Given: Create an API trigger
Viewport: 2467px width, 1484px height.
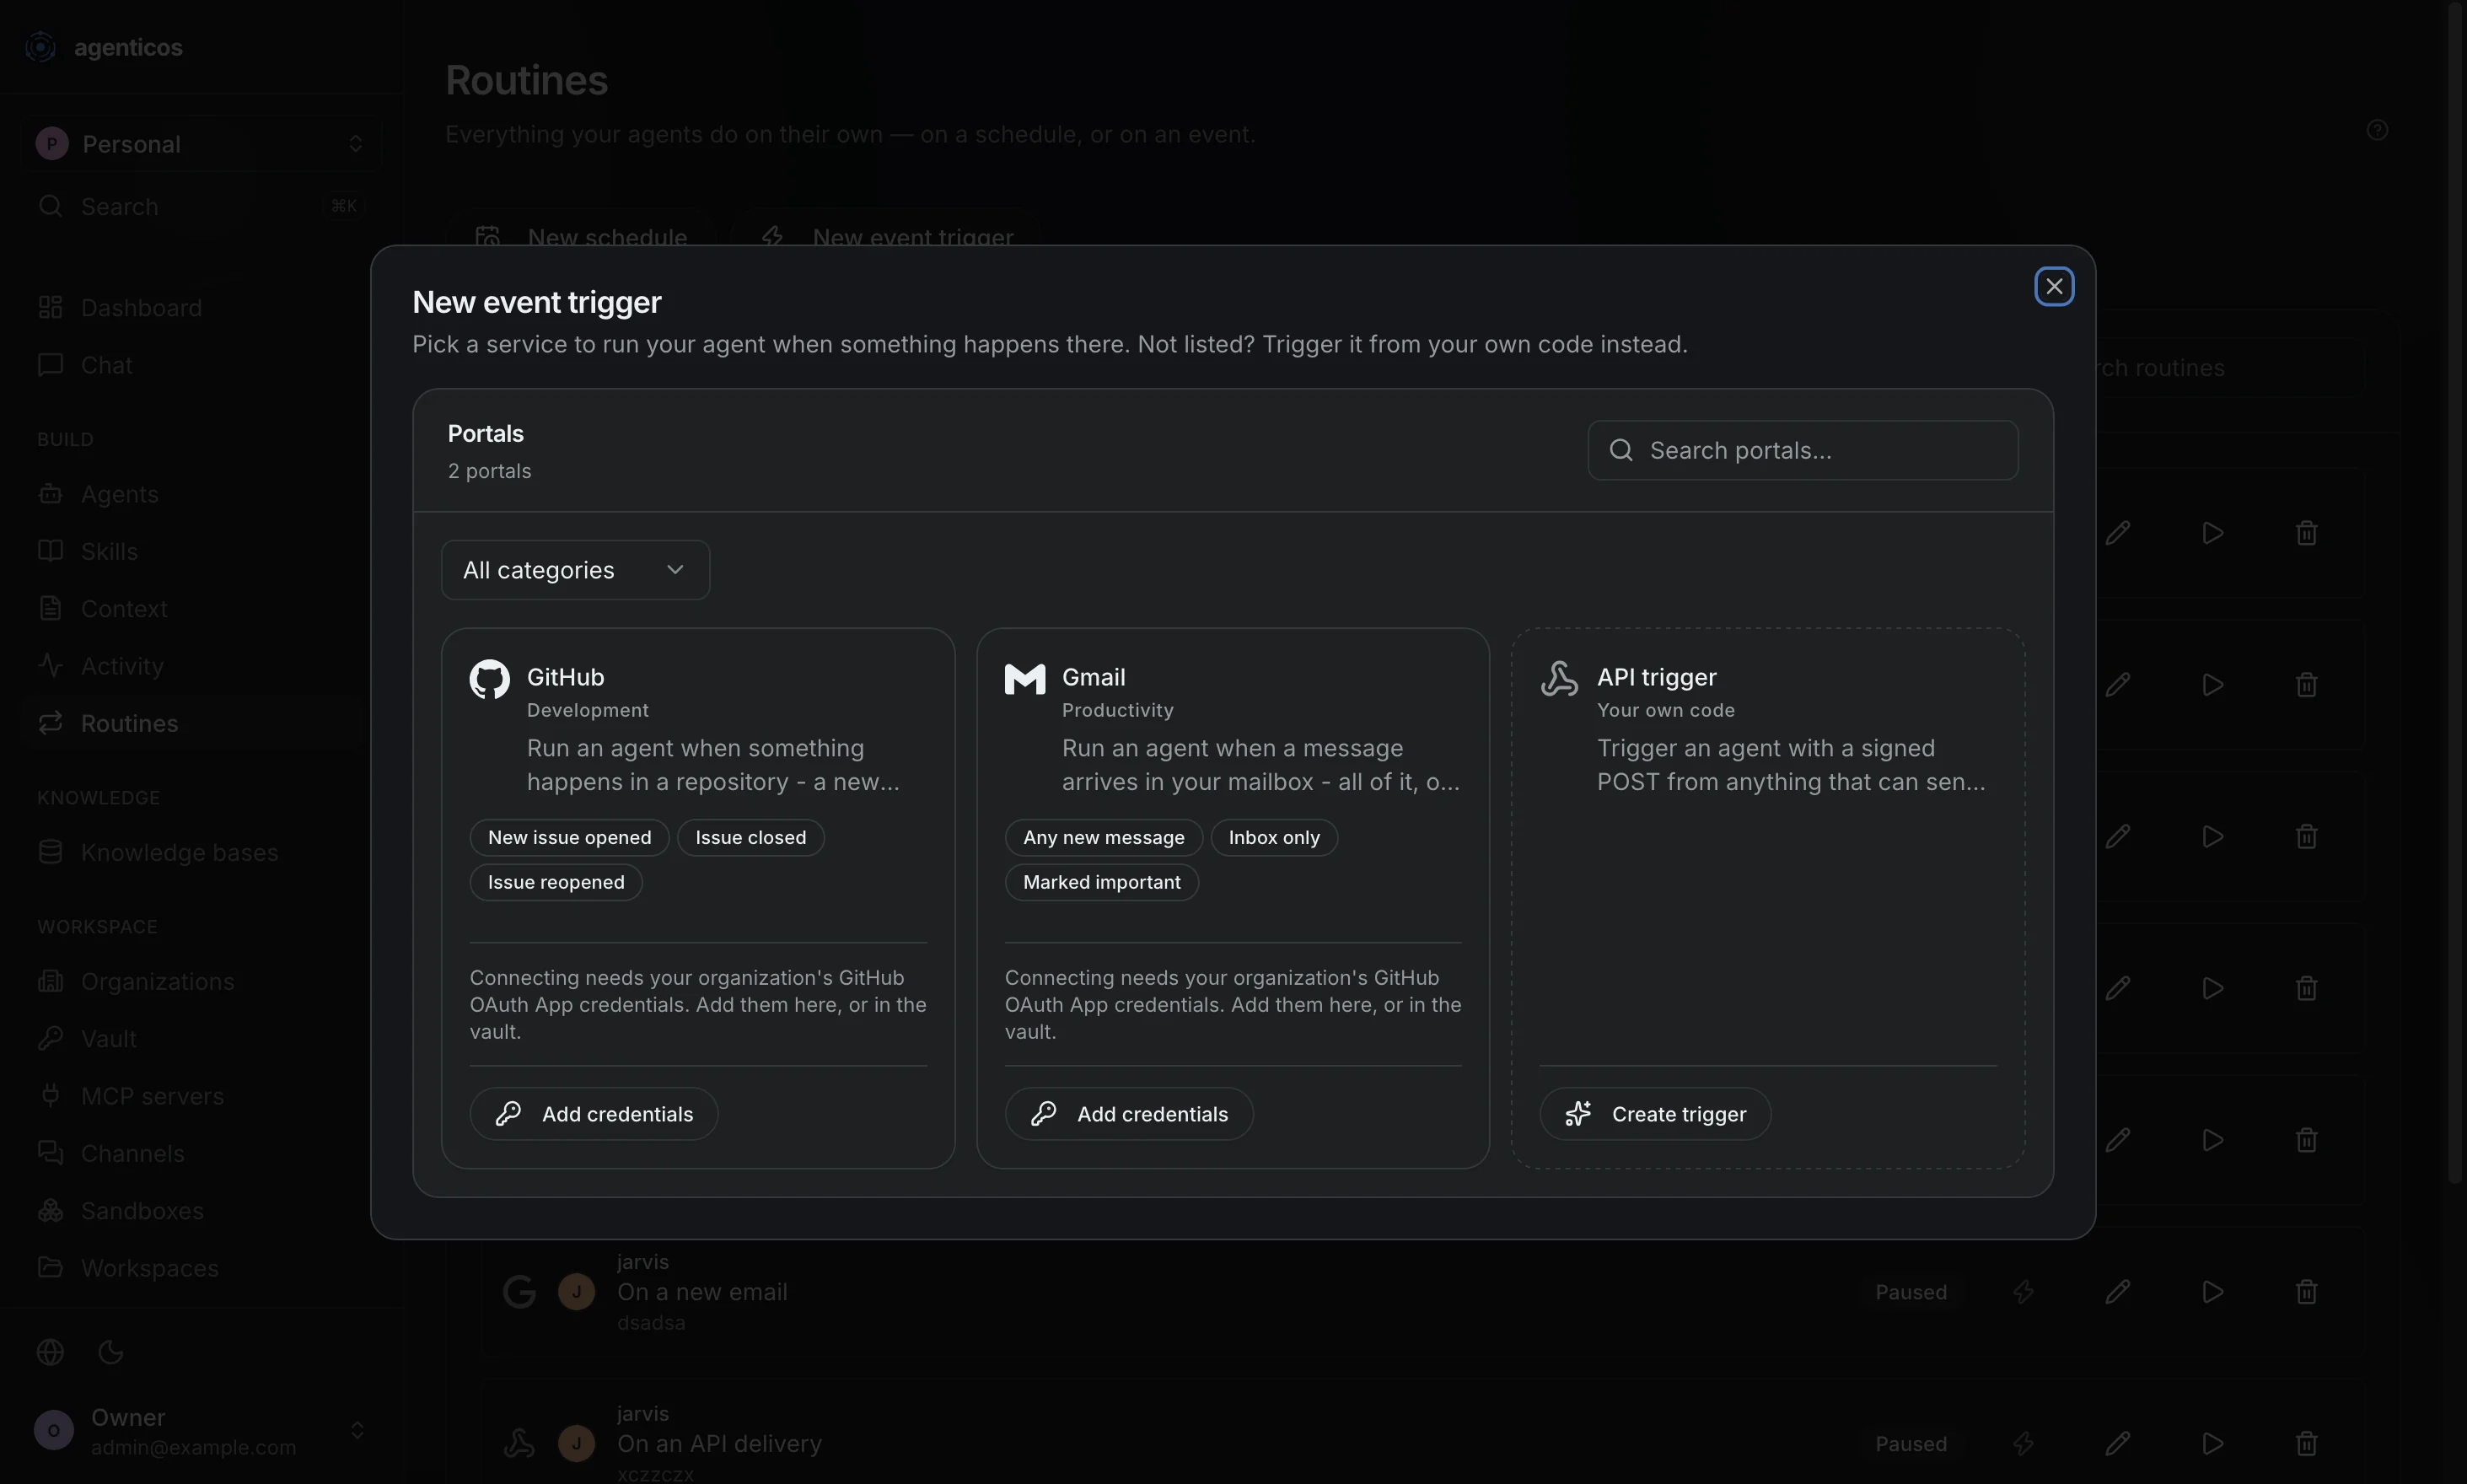Looking at the screenshot, I should pos(1655,1114).
